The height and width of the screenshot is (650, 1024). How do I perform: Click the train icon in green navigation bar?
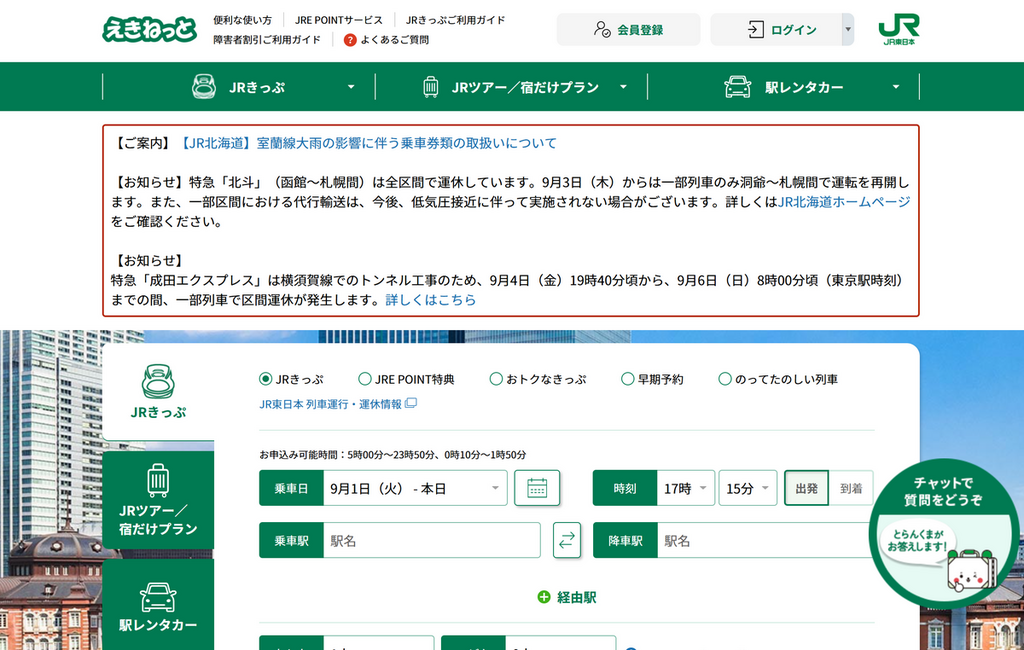204,86
